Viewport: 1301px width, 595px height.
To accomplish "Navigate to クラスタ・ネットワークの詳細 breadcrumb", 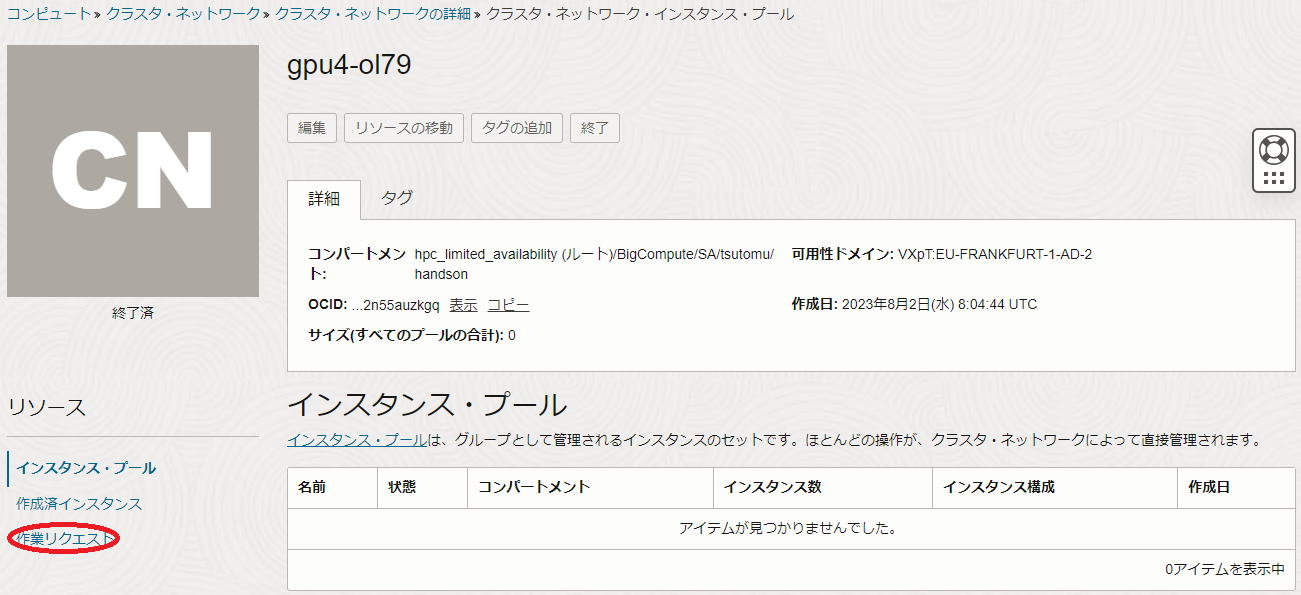I will (x=373, y=14).
